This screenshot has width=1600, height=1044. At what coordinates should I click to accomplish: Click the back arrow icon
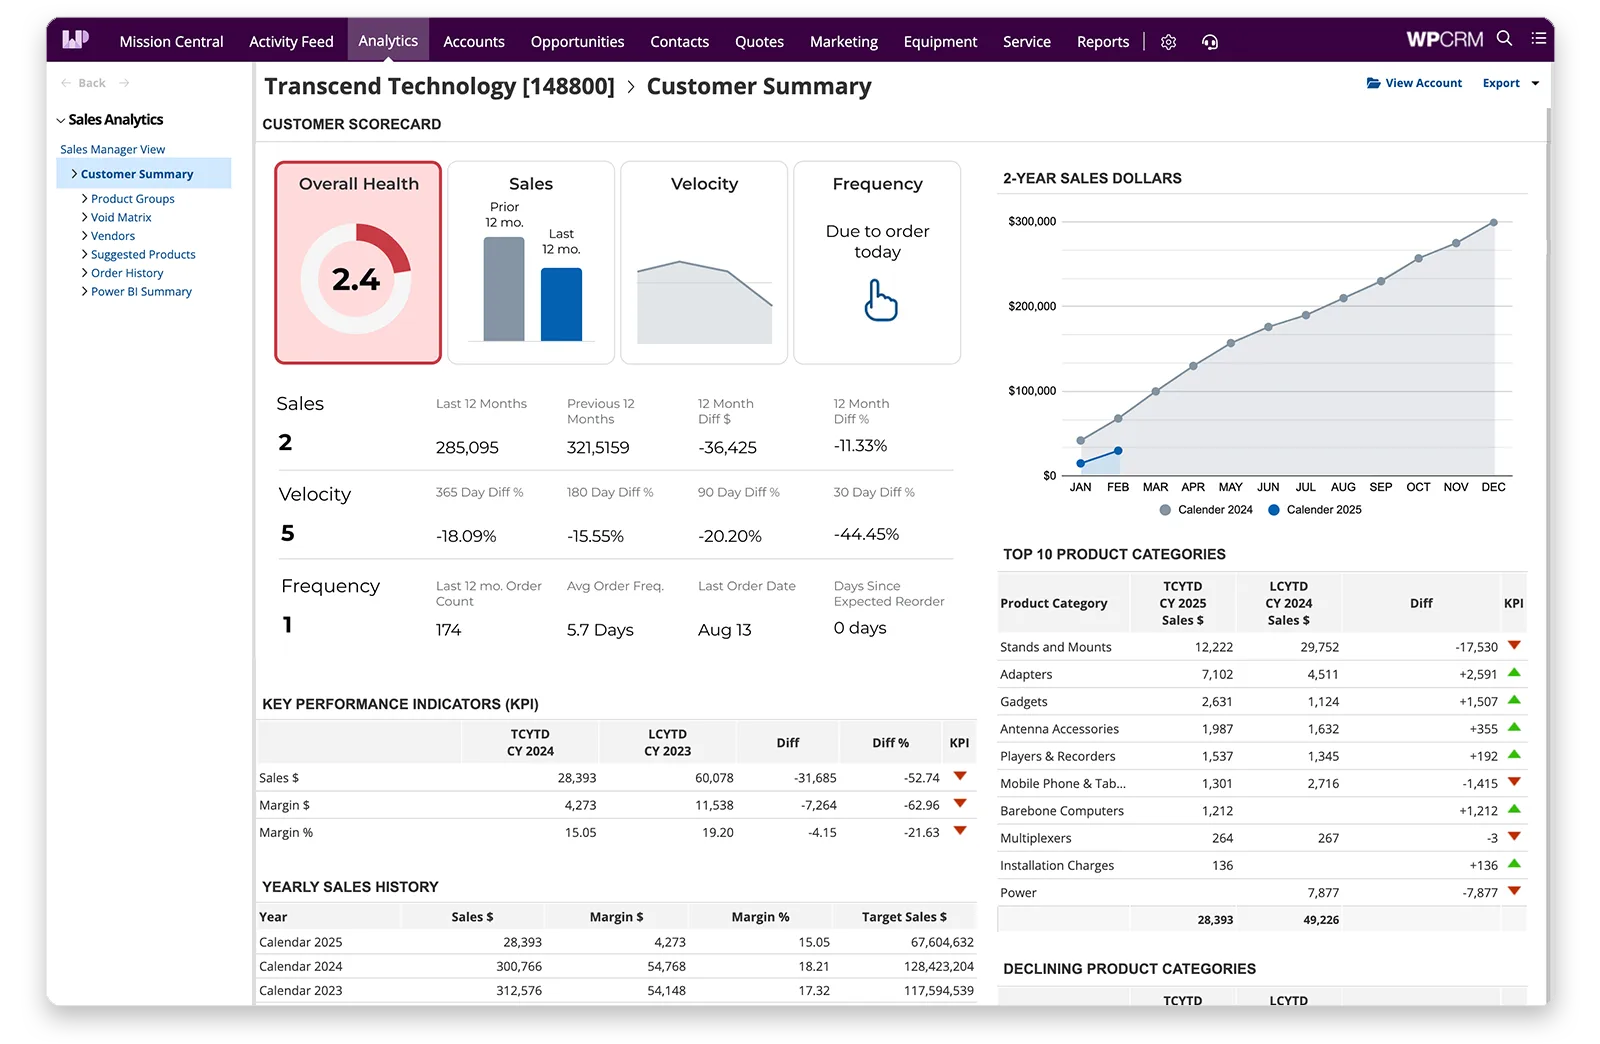[66, 83]
